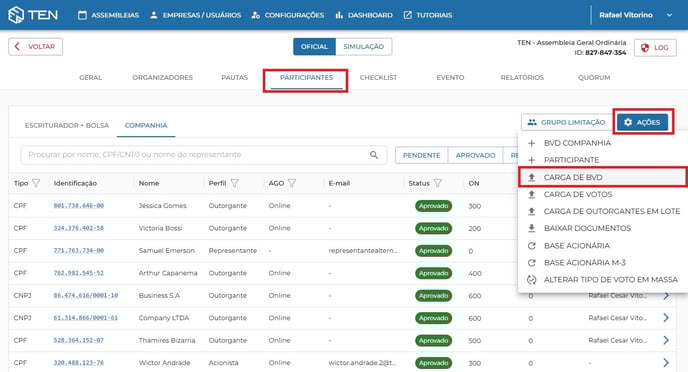Click the Grupo Limitação button
The image size is (688, 372).
pos(566,122)
